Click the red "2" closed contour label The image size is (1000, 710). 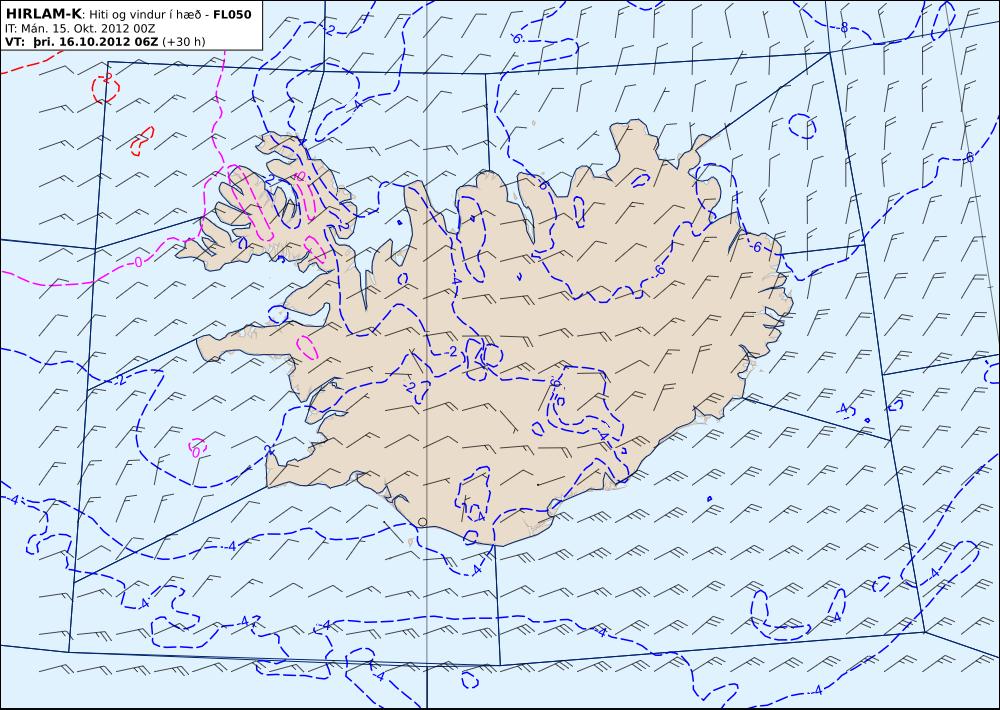pyautogui.click(x=108, y=77)
